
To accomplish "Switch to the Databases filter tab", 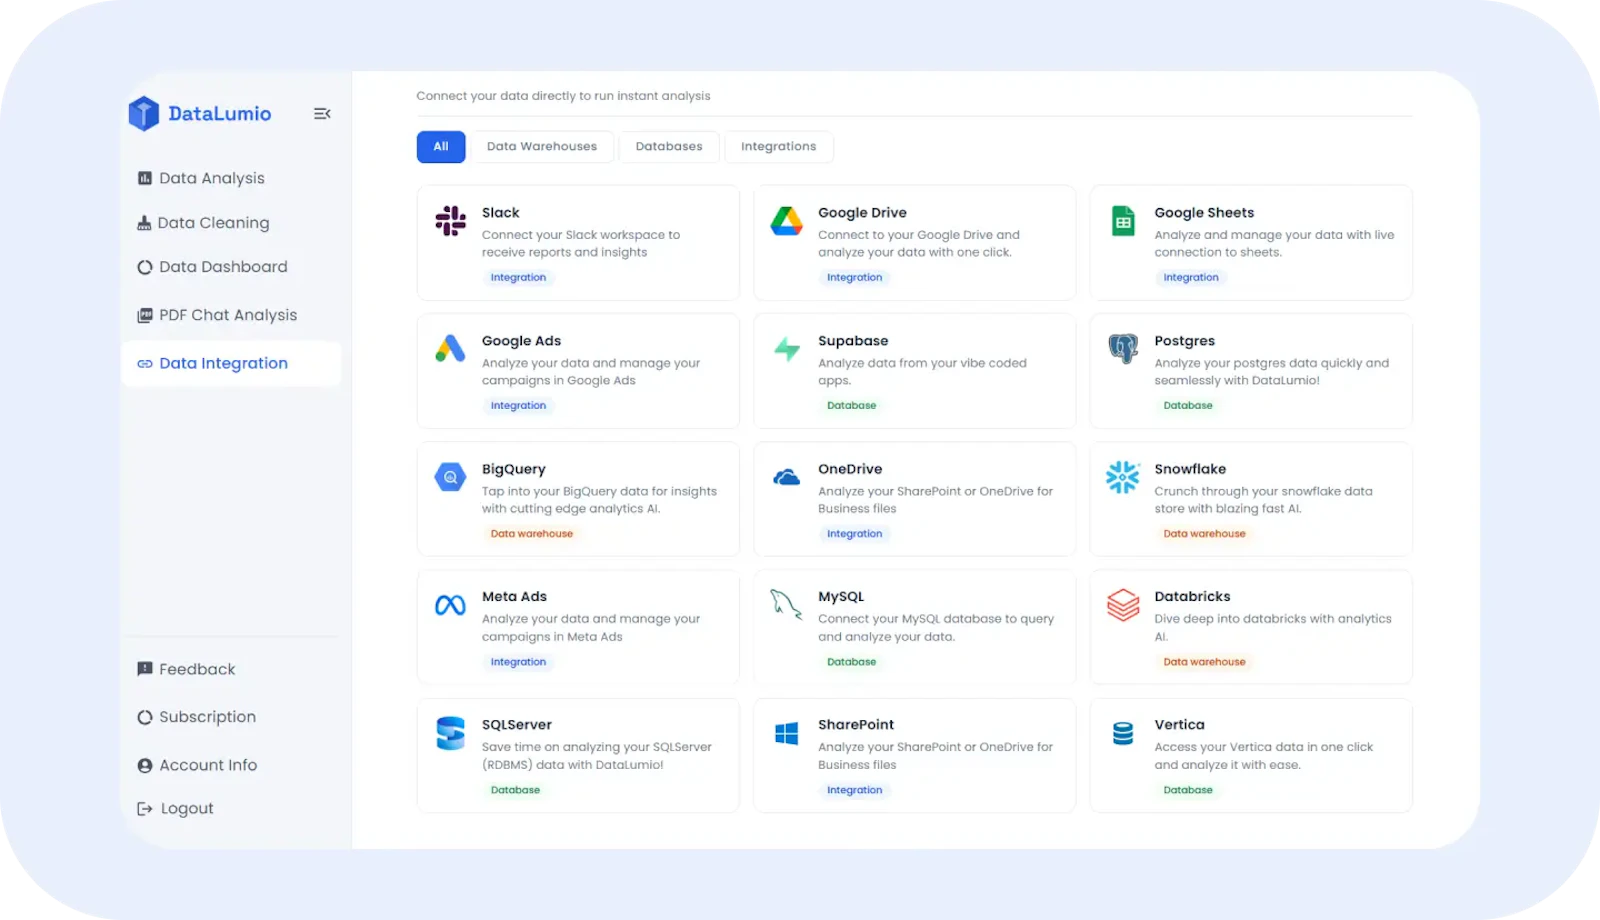I will 669,147.
